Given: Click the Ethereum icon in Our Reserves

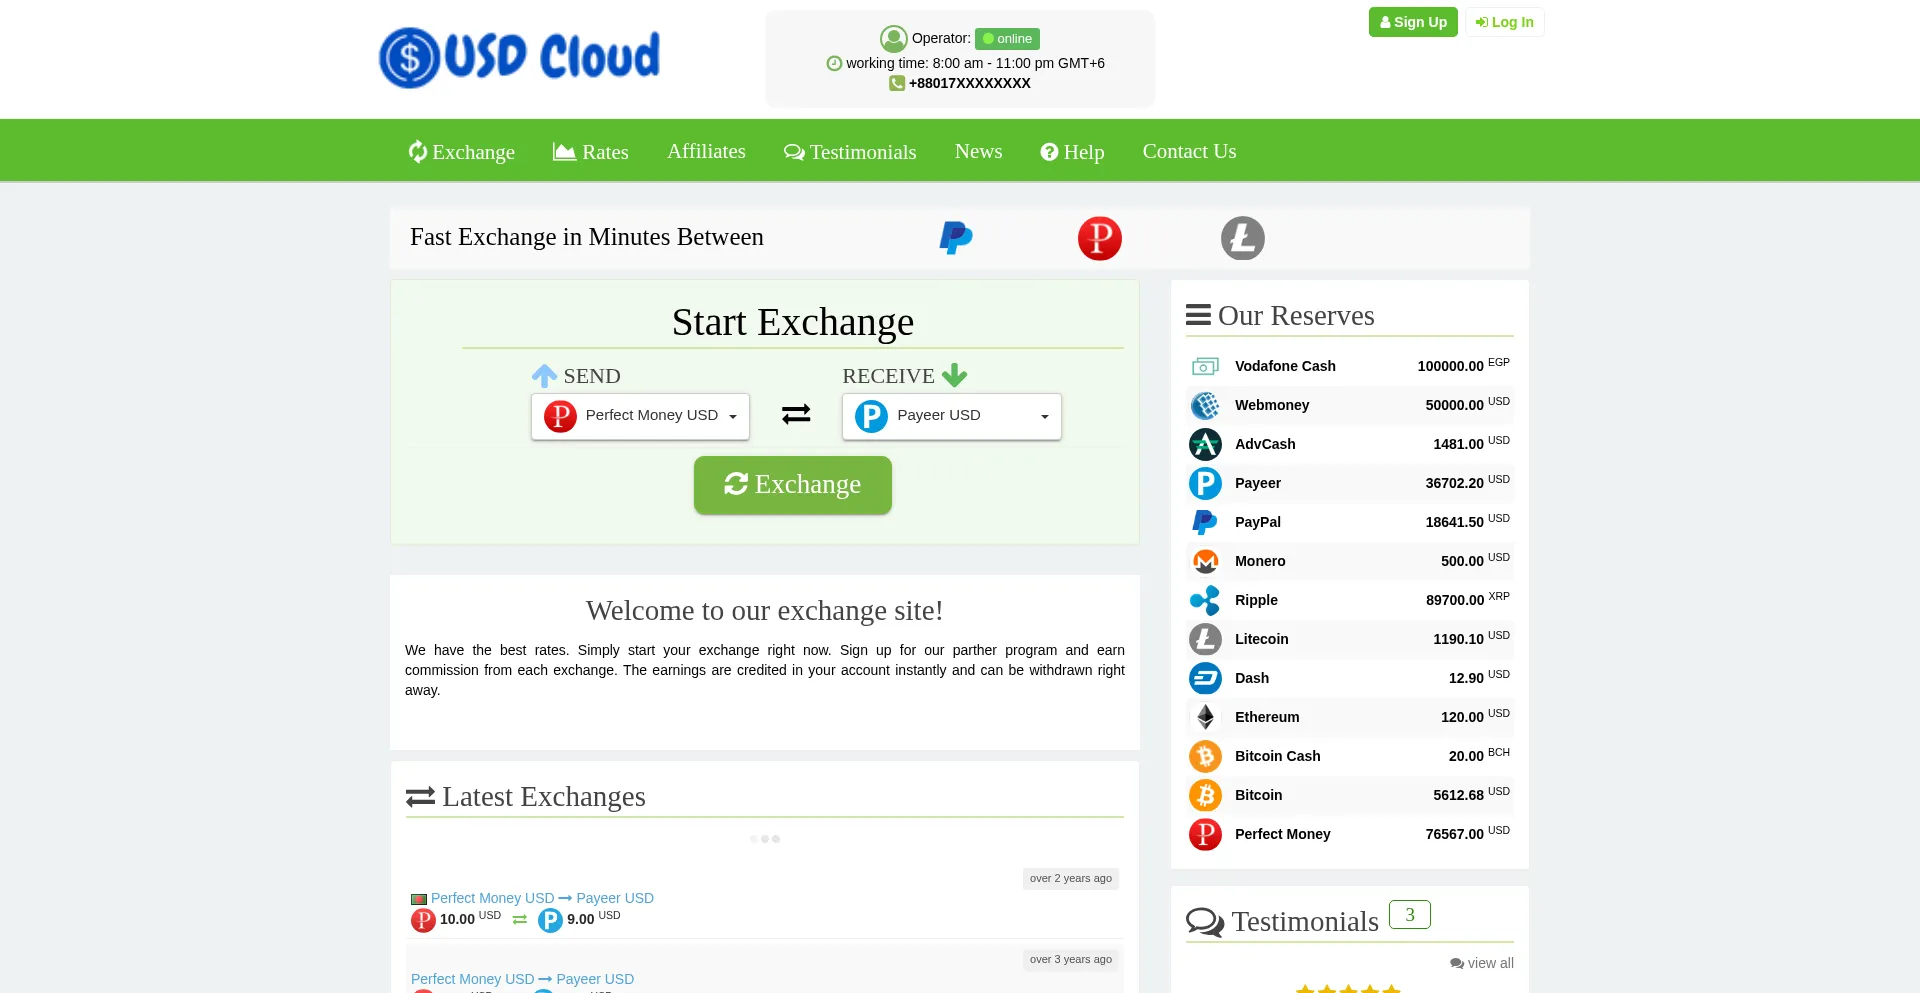Looking at the screenshot, I should (1205, 717).
